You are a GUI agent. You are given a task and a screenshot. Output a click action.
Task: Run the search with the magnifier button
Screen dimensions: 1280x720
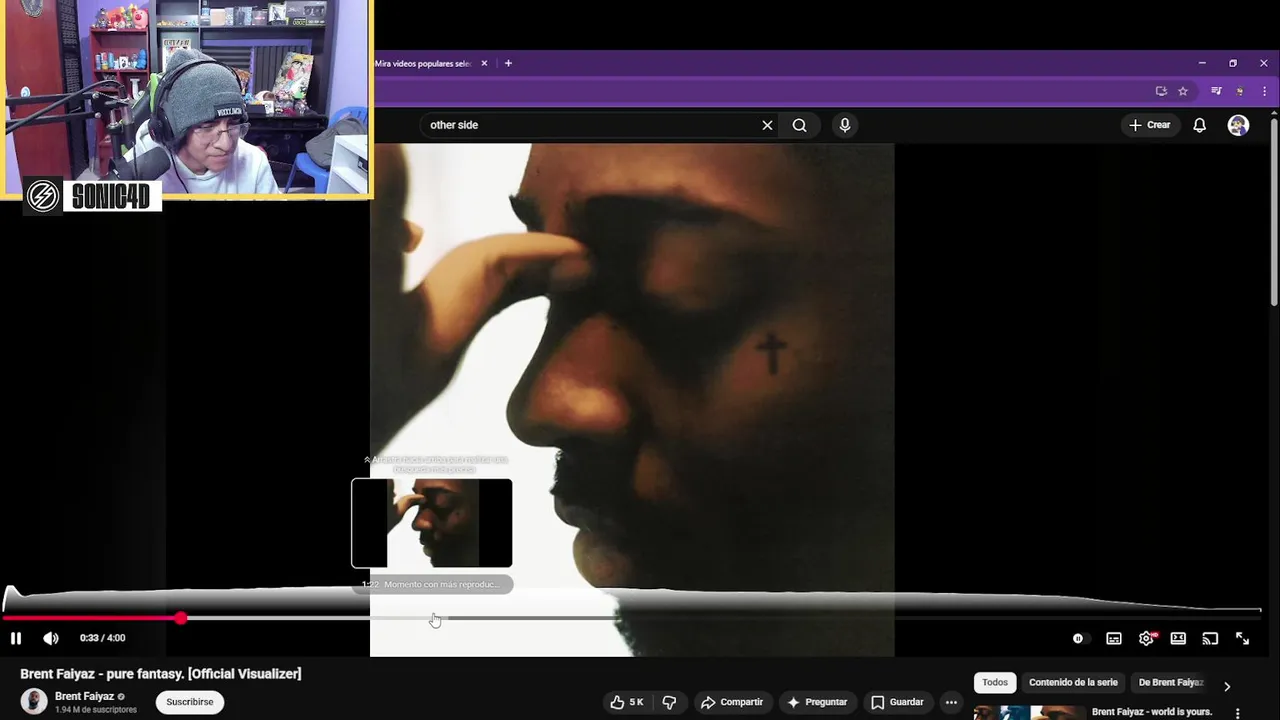tap(799, 125)
